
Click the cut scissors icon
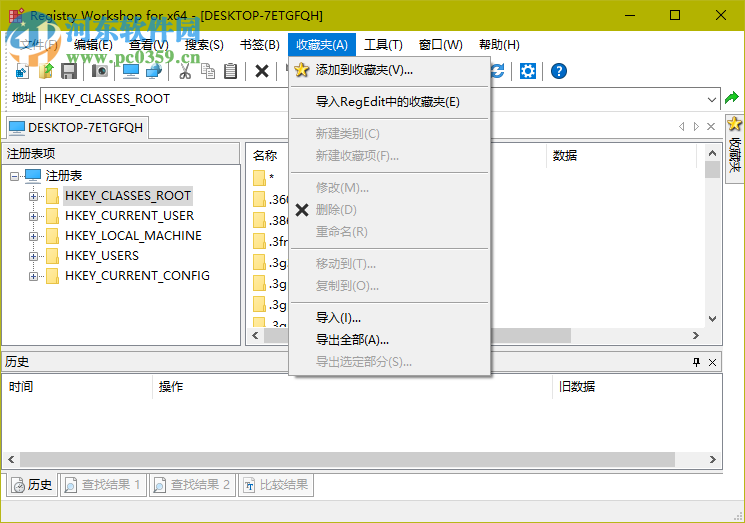(185, 71)
